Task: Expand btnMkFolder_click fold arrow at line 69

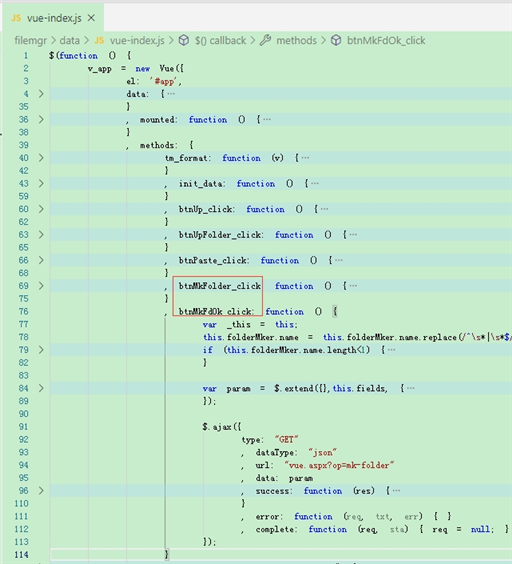Action: pos(41,286)
